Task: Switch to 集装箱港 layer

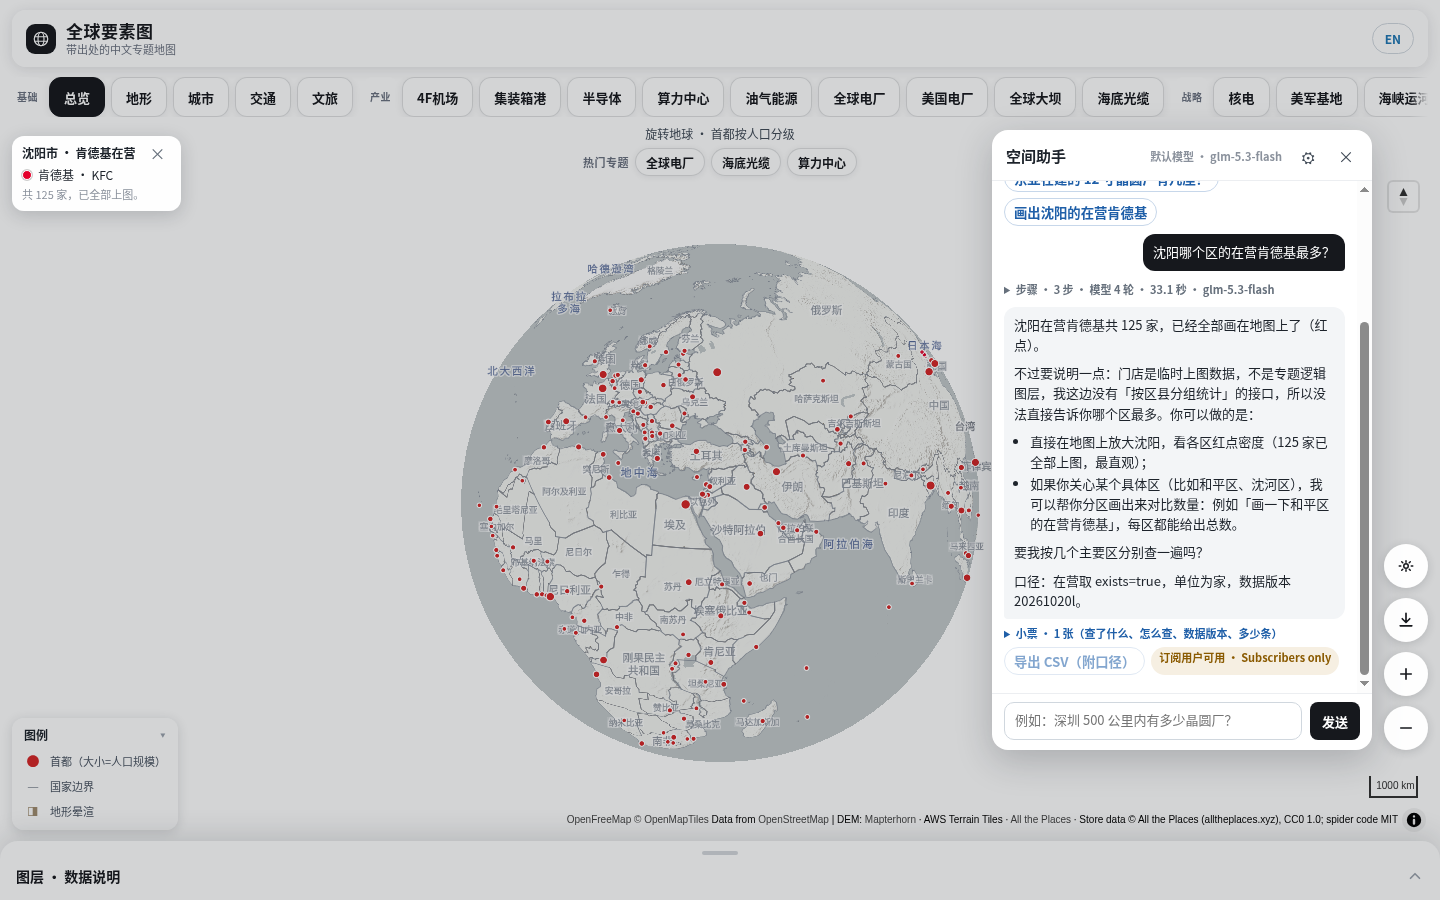Action: [x=520, y=98]
